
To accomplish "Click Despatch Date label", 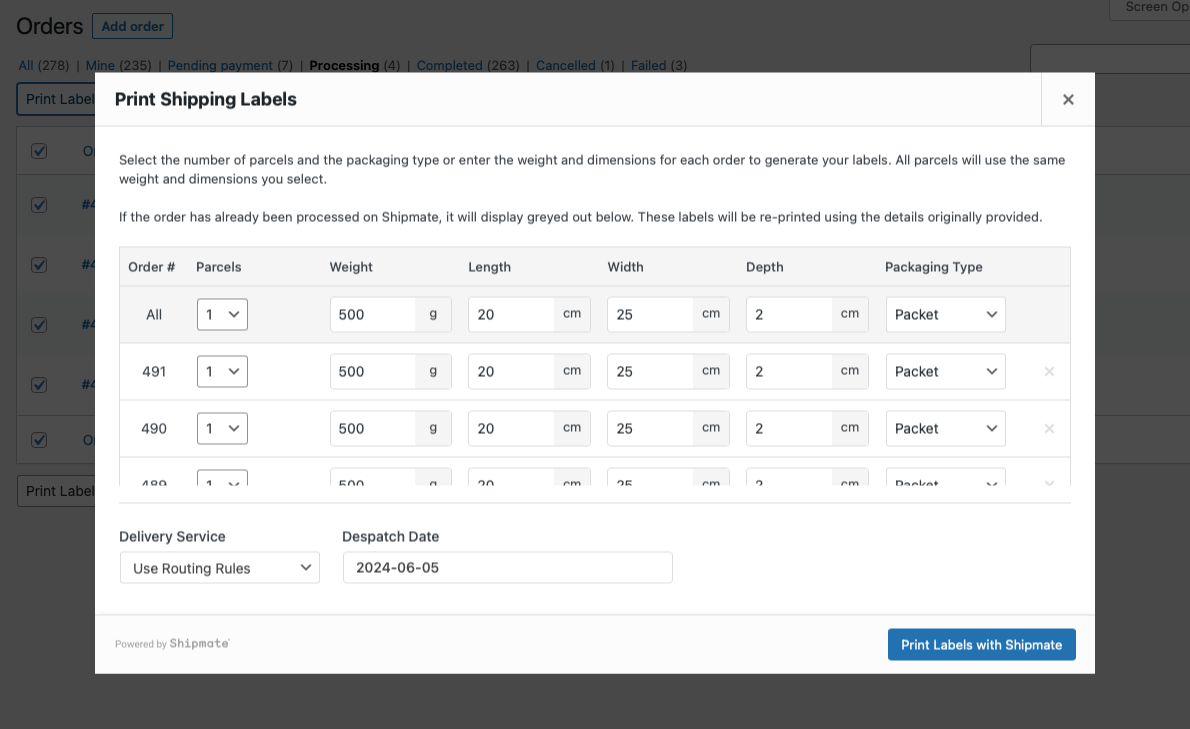I will (x=391, y=536).
